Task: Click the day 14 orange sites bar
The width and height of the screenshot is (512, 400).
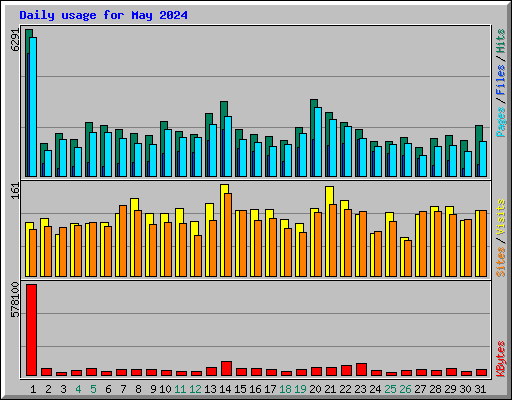Action: coord(228,235)
